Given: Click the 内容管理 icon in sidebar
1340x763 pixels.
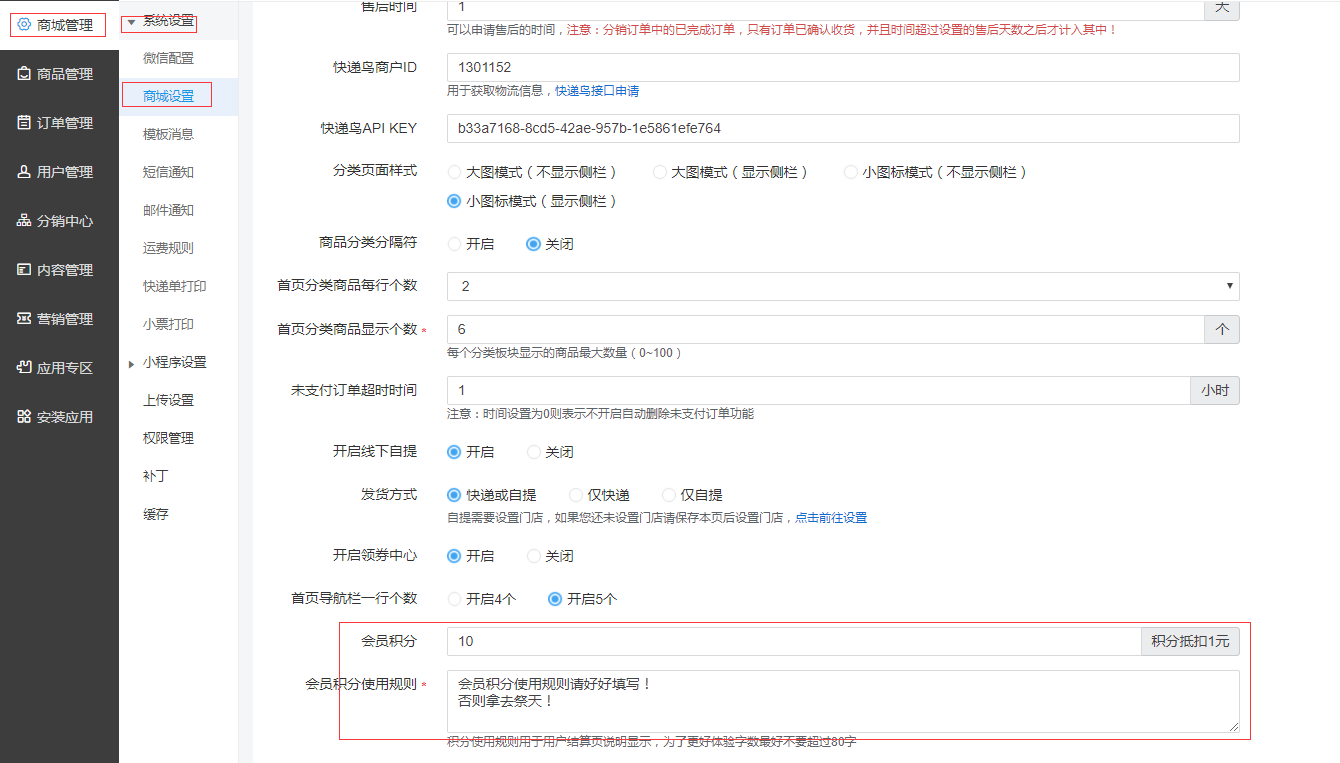Looking at the screenshot, I should point(24,270).
